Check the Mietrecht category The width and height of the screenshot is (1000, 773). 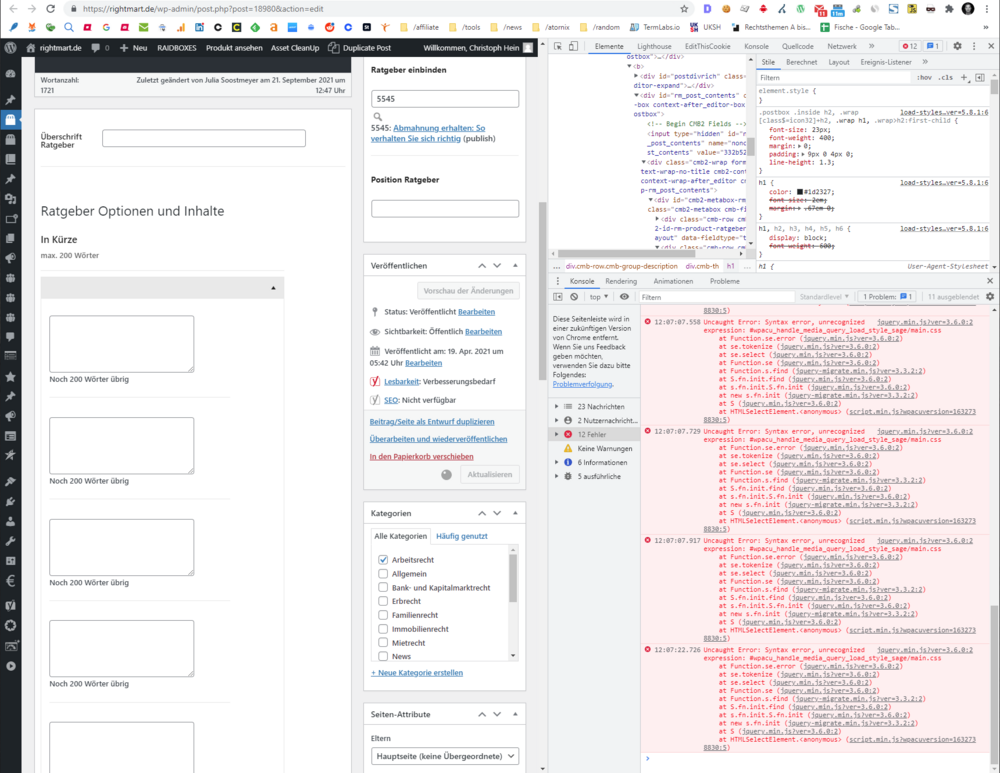383,642
